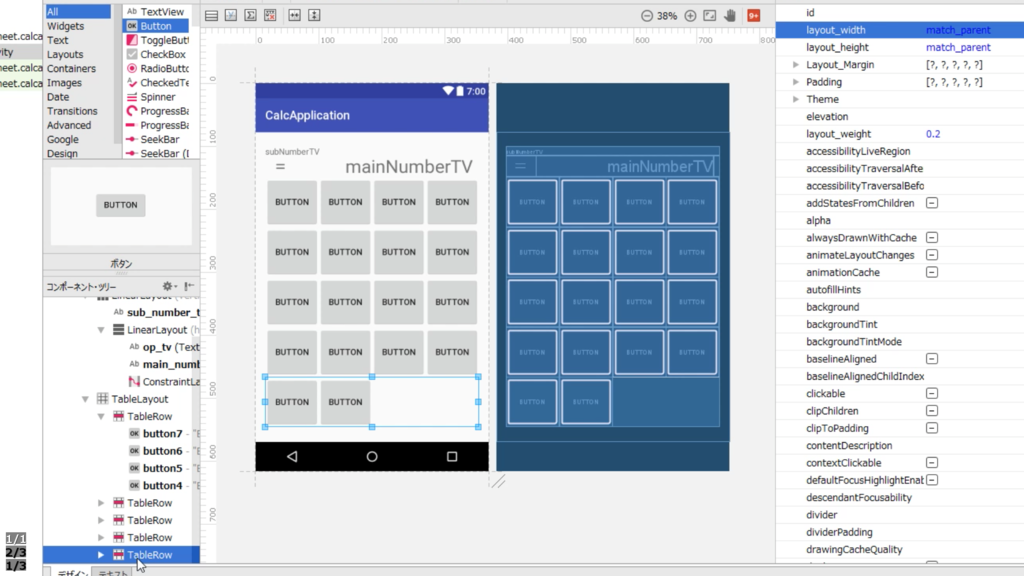1024x576 pixels.
Task: Collapse the TableRow containing button7
Action: point(101,416)
